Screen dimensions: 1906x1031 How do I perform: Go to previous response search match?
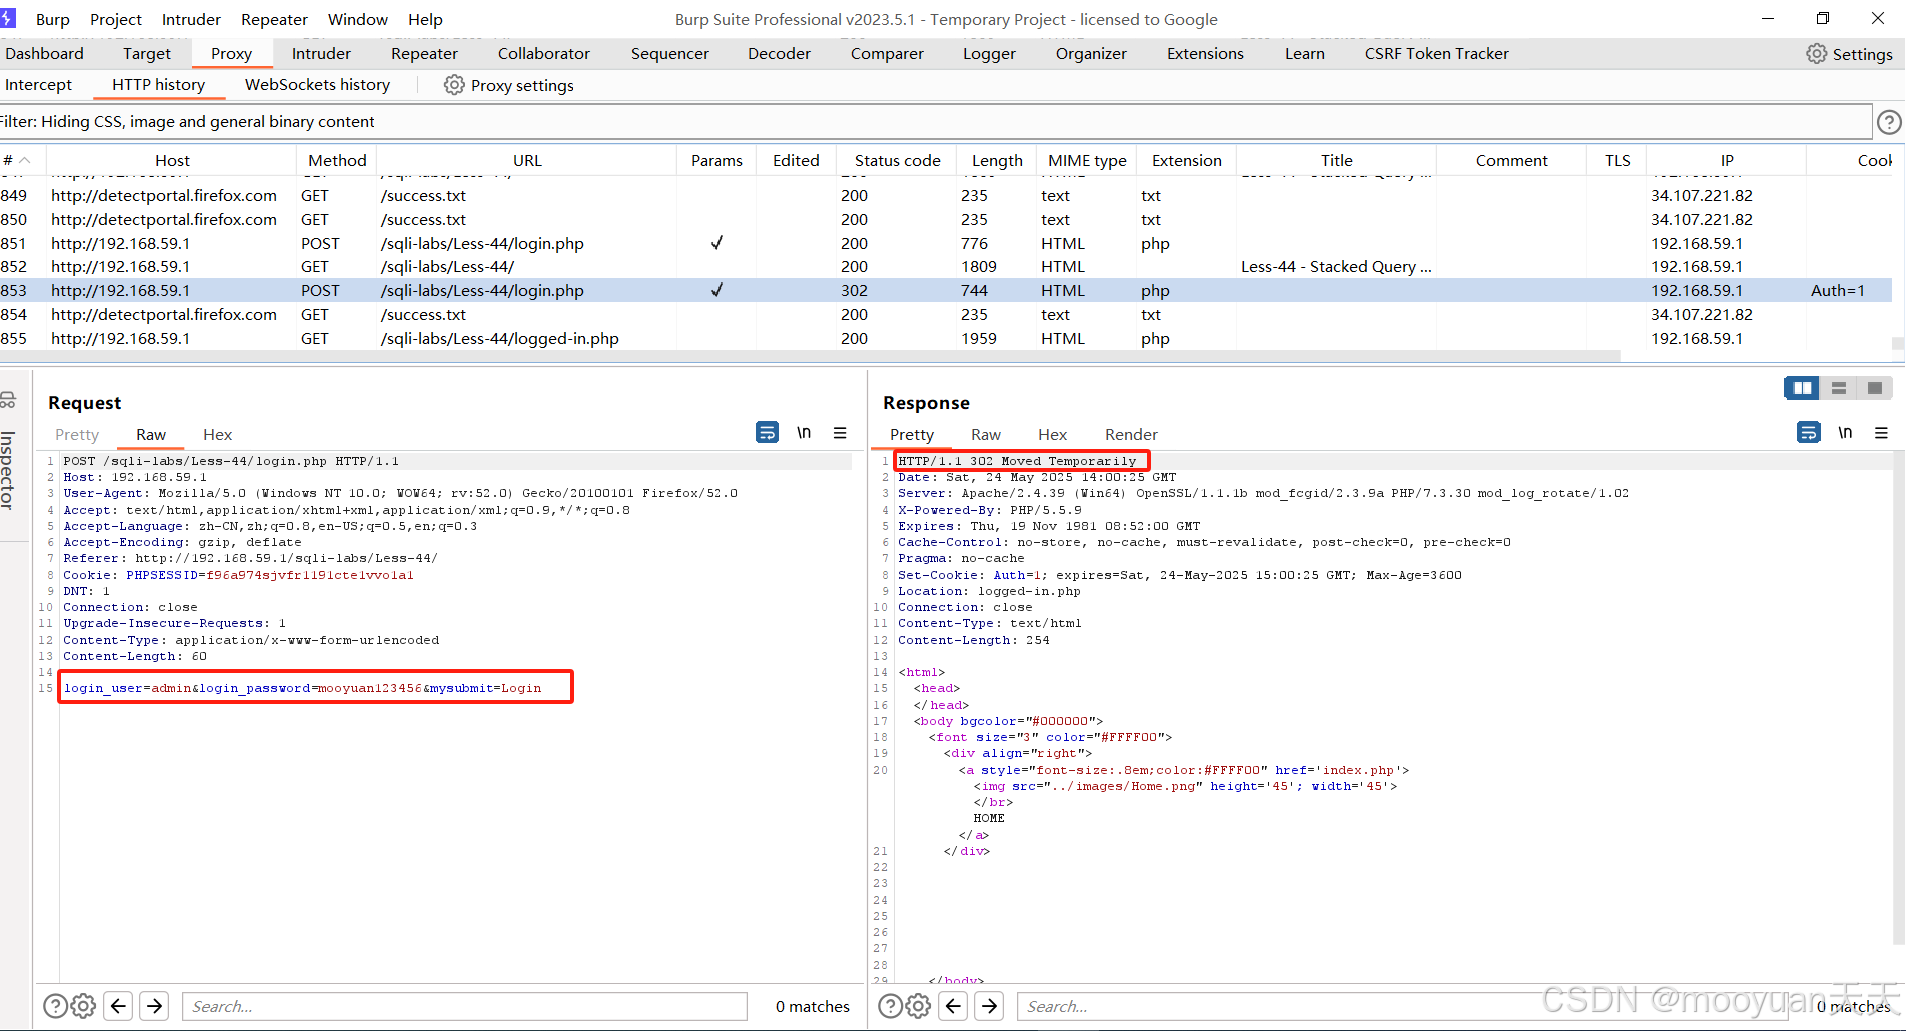(953, 1006)
